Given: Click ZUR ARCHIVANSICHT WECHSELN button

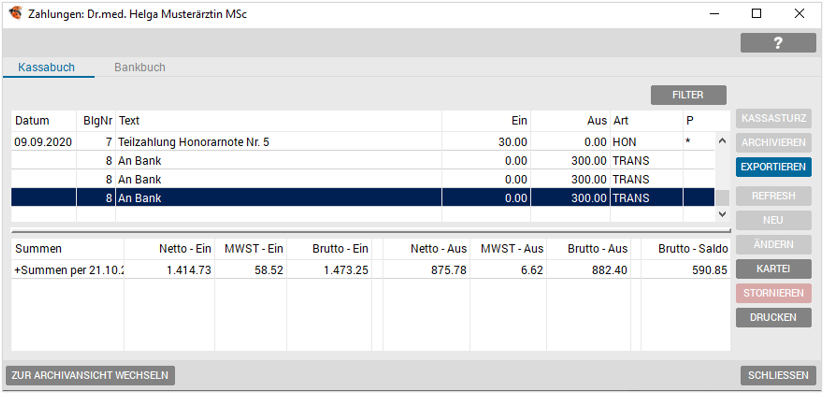Looking at the screenshot, I should coord(90,376).
